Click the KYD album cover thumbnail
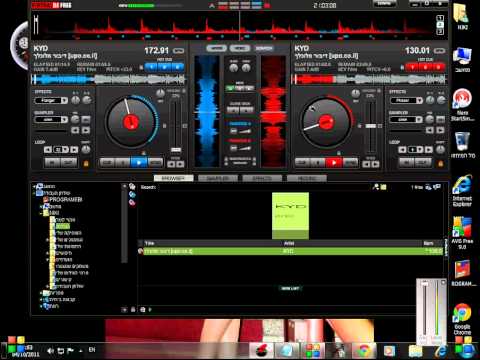The width and height of the screenshot is (480, 360). coord(290,215)
